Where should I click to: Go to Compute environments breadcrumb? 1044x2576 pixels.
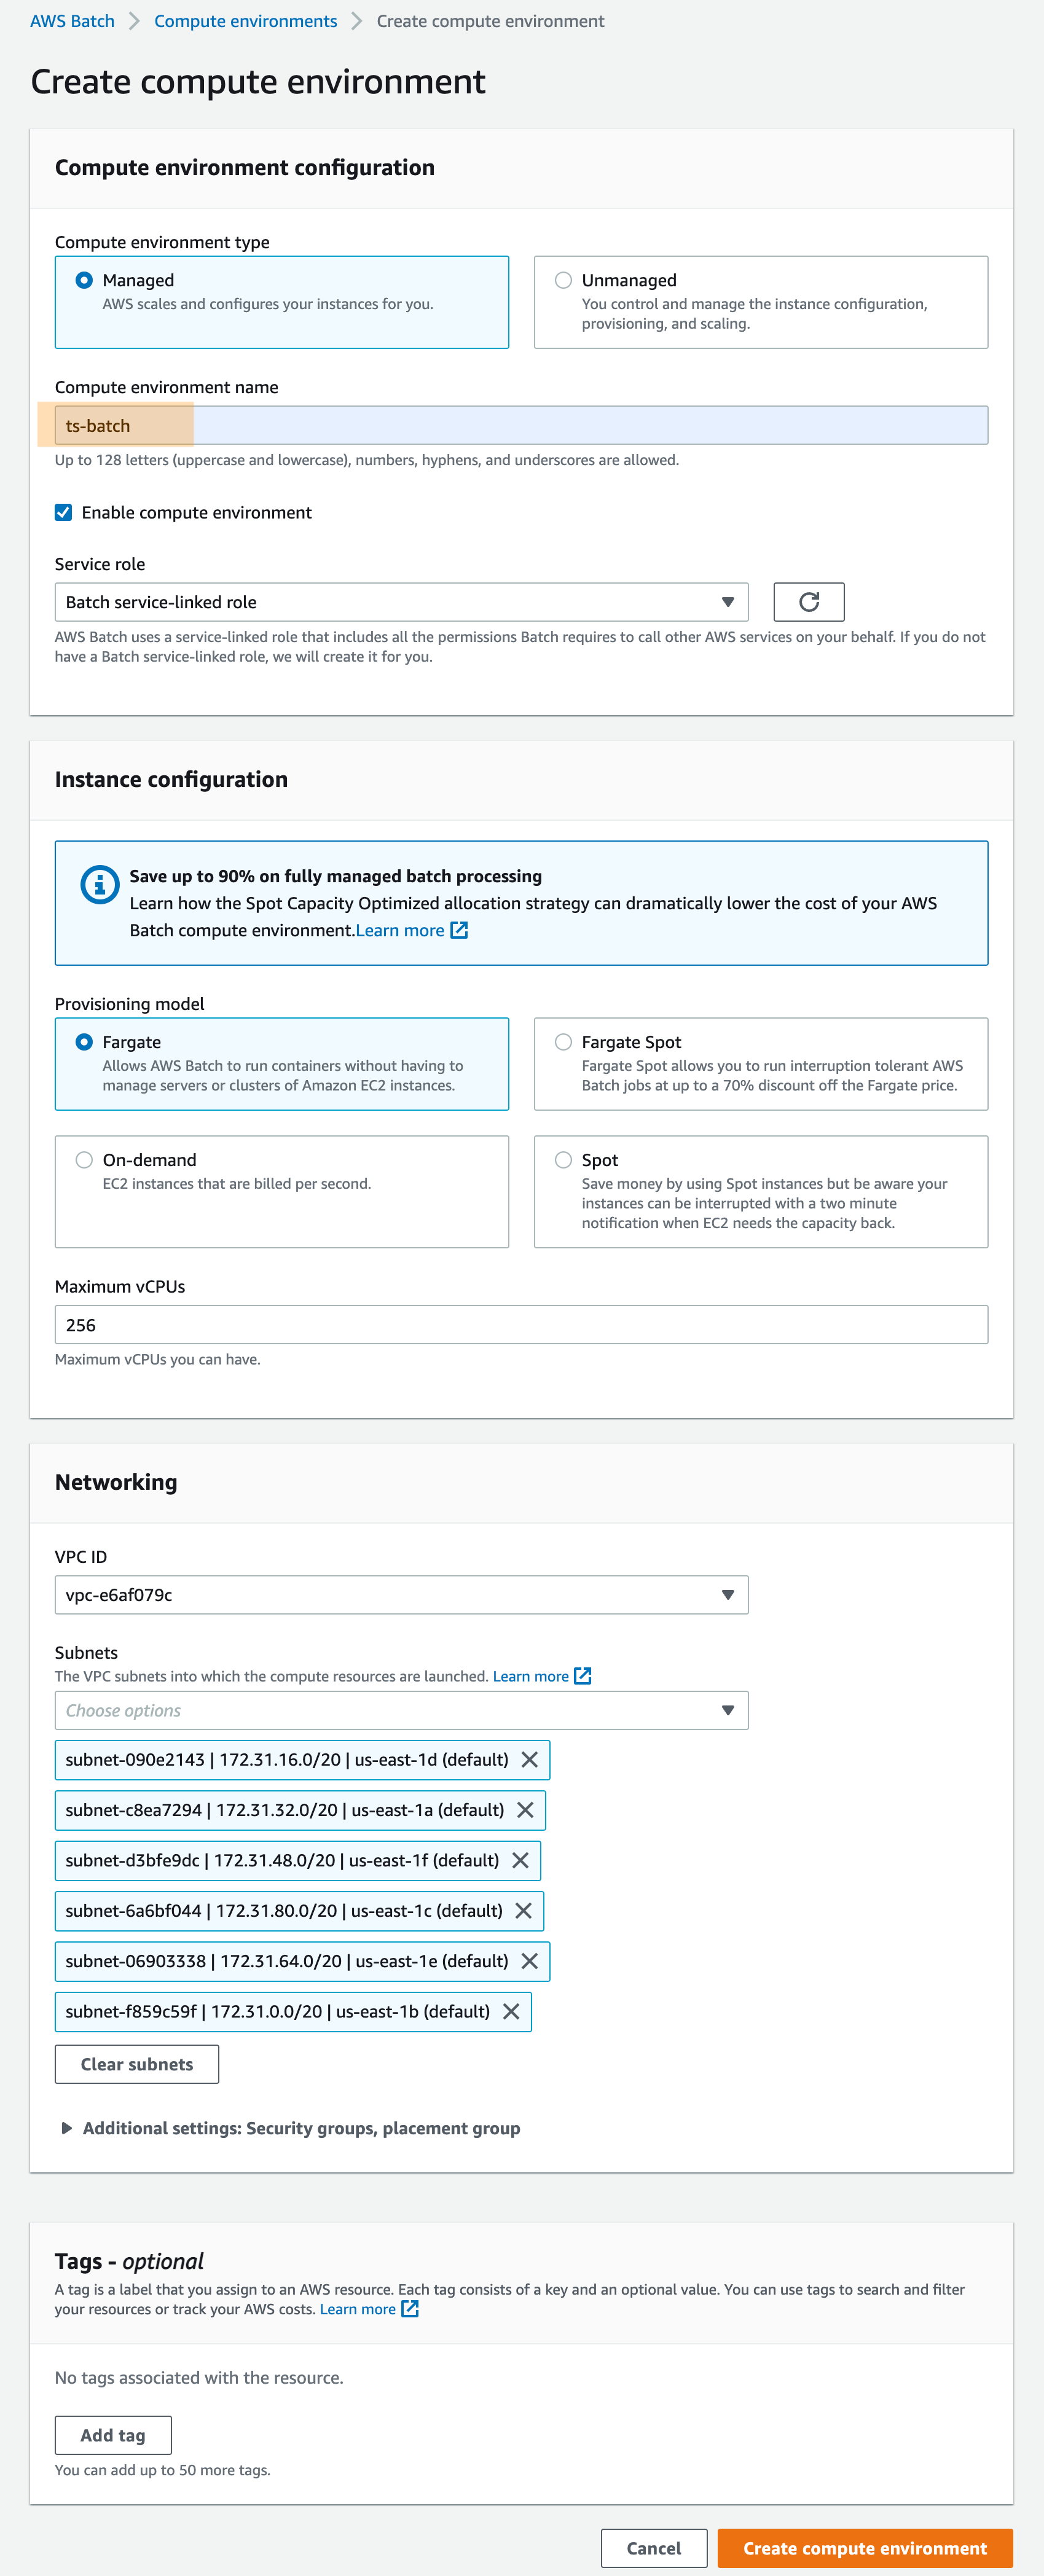[245, 21]
